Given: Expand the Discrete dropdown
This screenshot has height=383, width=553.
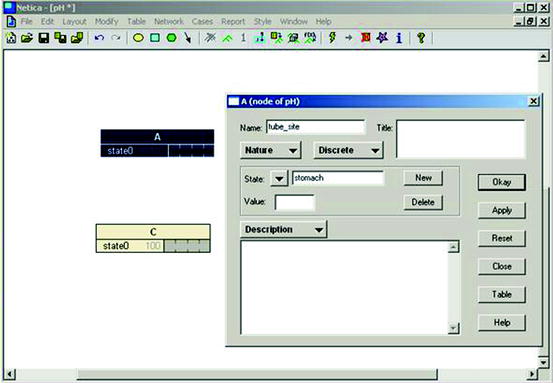Looking at the screenshot, I should pyautogui.click(x=348, y=151).
